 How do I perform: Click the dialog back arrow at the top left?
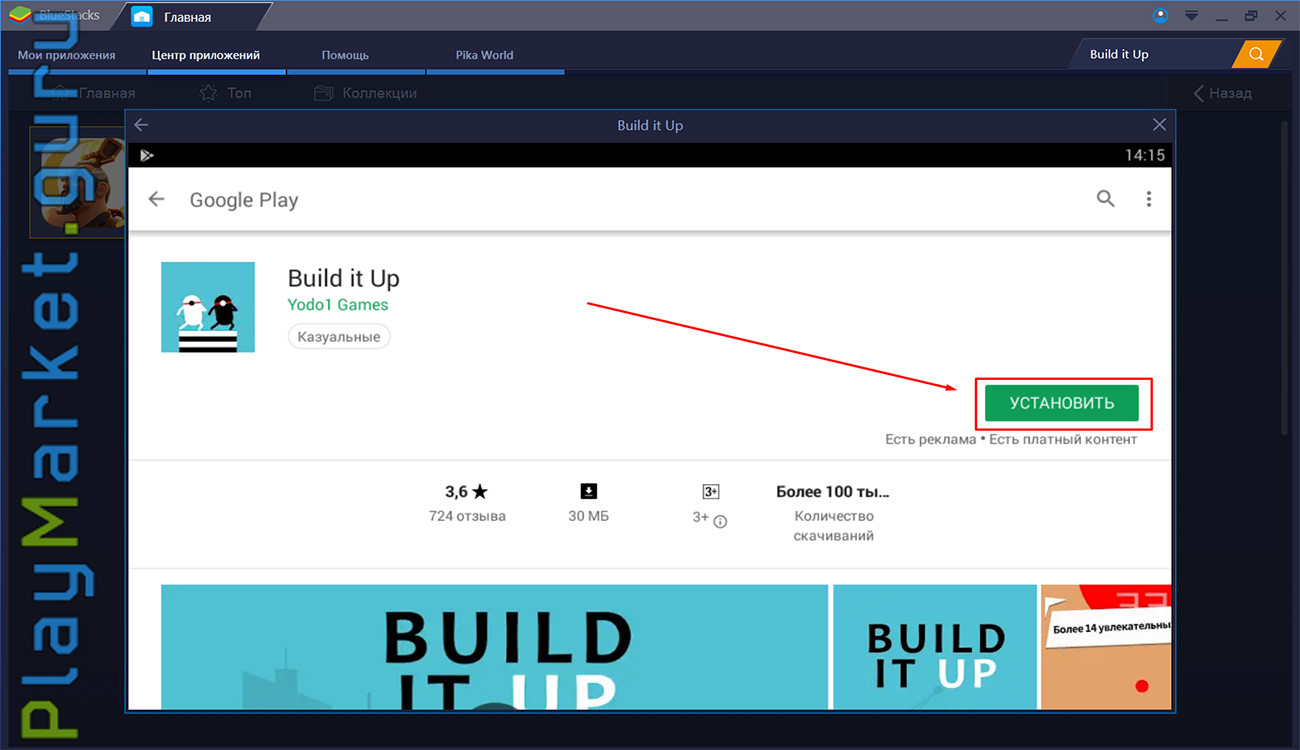141,125
